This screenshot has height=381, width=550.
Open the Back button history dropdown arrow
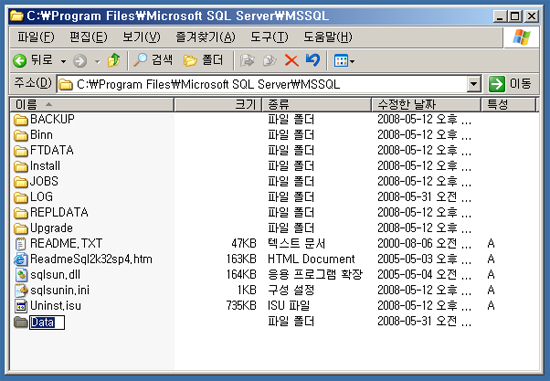(x=63, y=61)
